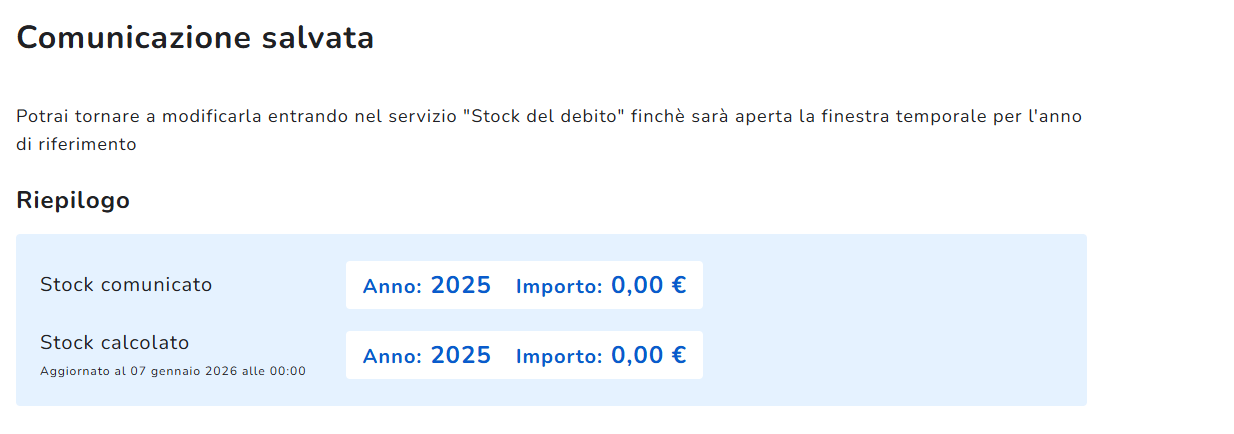Click the "Comunicazione salvata" heading
Image resolution: width=1234 pixels, height=434 pixels.
[195, 38]
